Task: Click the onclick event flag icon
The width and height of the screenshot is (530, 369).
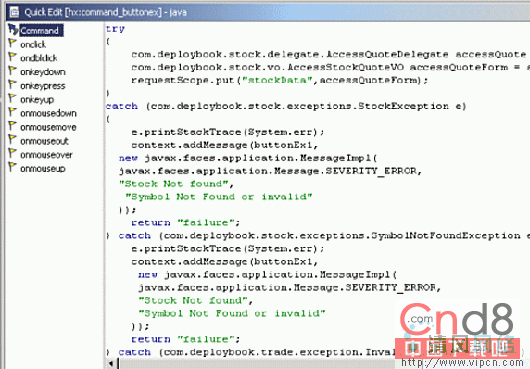Action: (12, 43)
